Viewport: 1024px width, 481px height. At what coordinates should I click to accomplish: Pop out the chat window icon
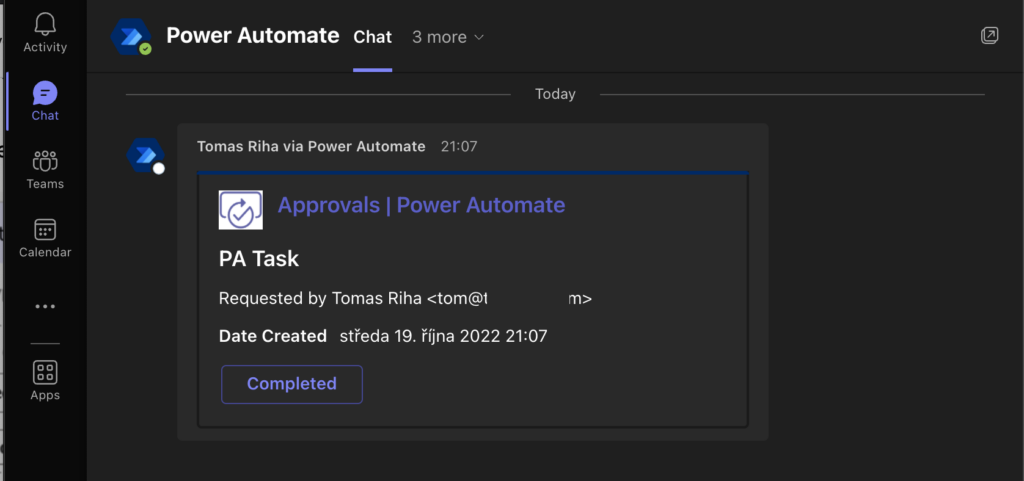(x=989, y=35)
